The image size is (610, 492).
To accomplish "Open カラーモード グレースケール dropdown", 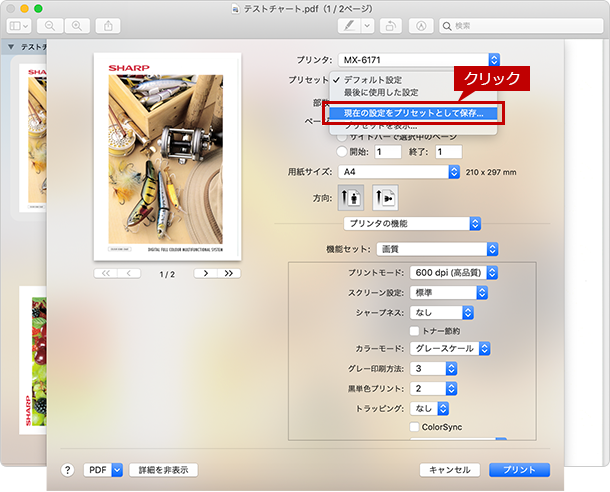I will [x=450, y=348].
